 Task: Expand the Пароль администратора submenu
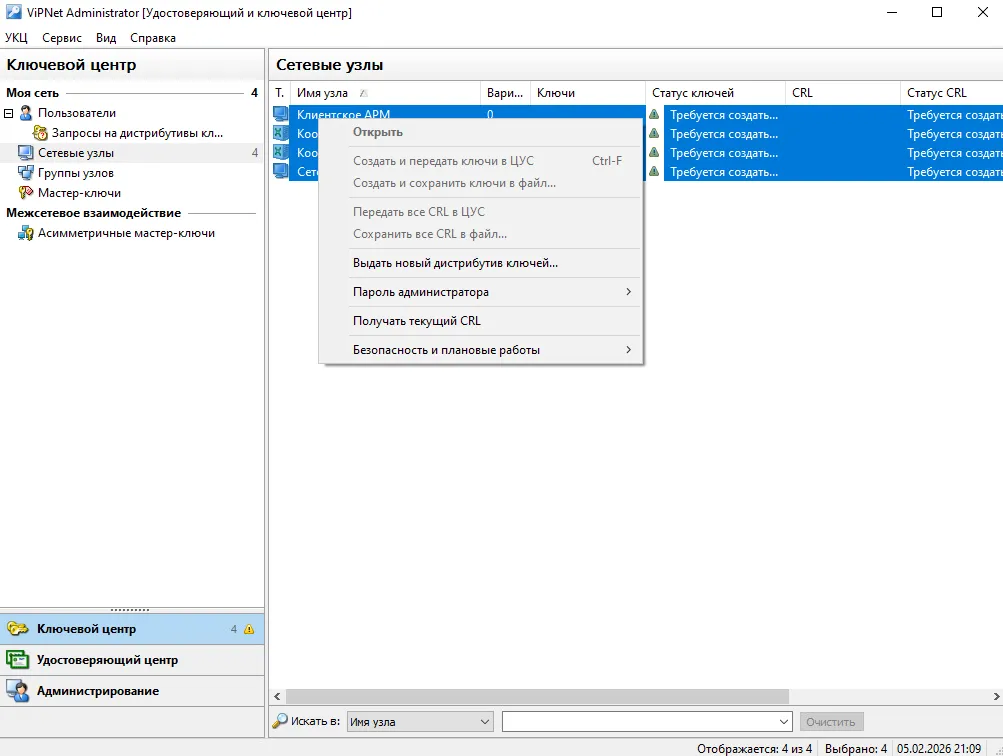628,292
